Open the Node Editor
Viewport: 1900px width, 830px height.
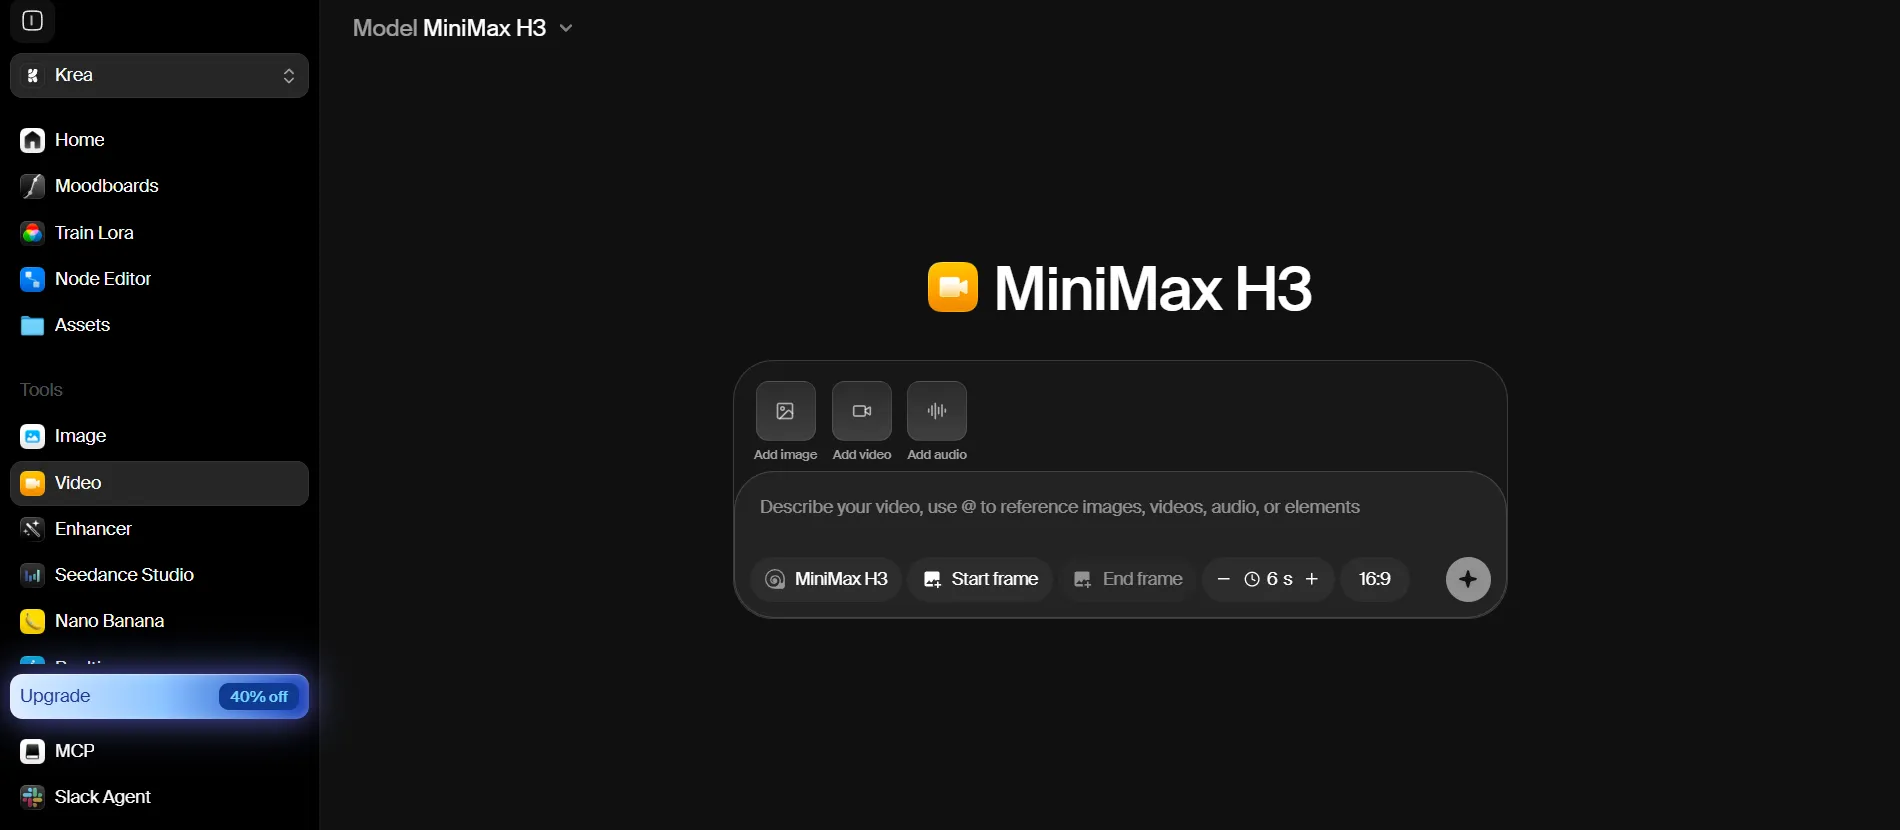pyautogui.click(x=159, y=279)
